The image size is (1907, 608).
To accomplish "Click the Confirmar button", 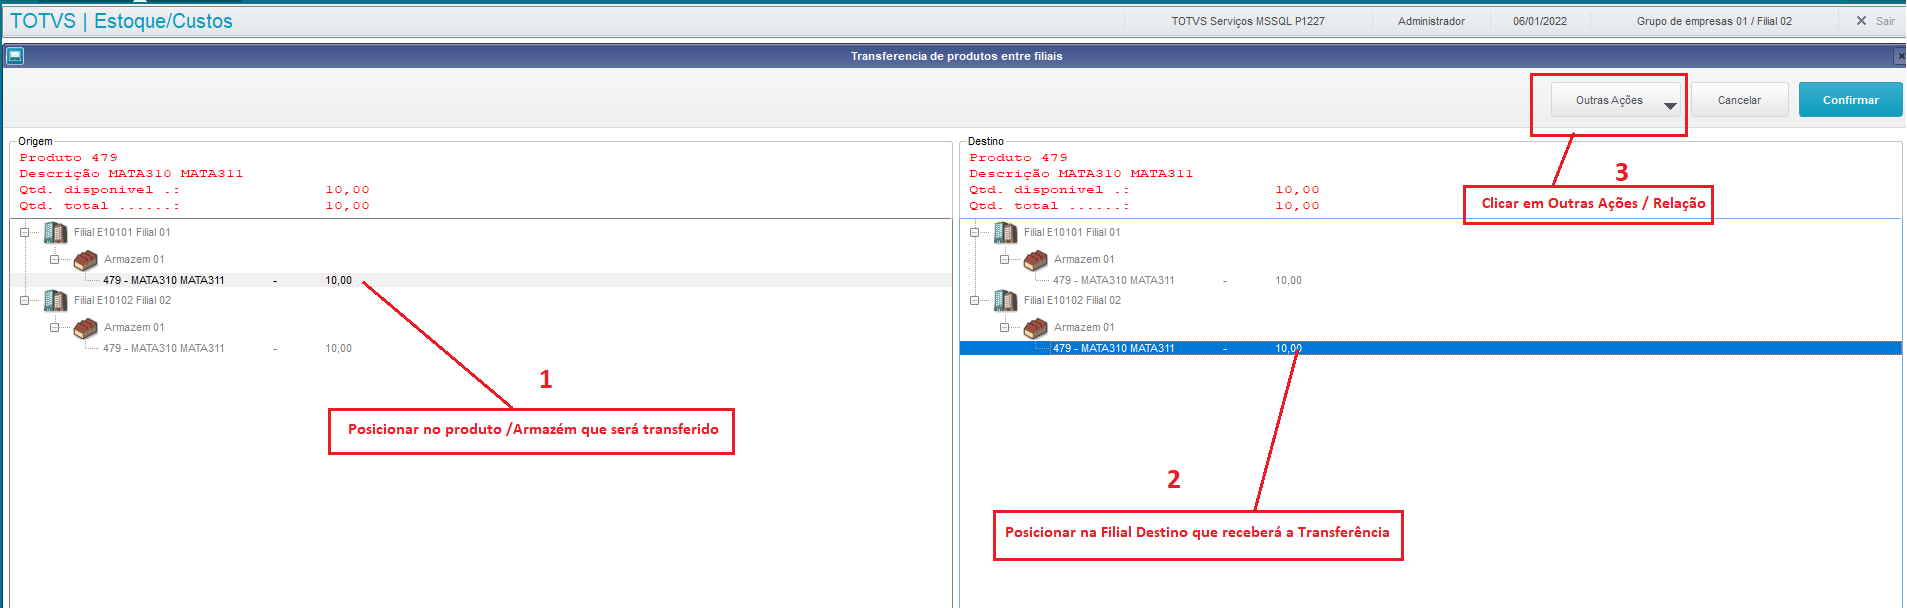I will pyautogui.click(x=1850, y=100).
